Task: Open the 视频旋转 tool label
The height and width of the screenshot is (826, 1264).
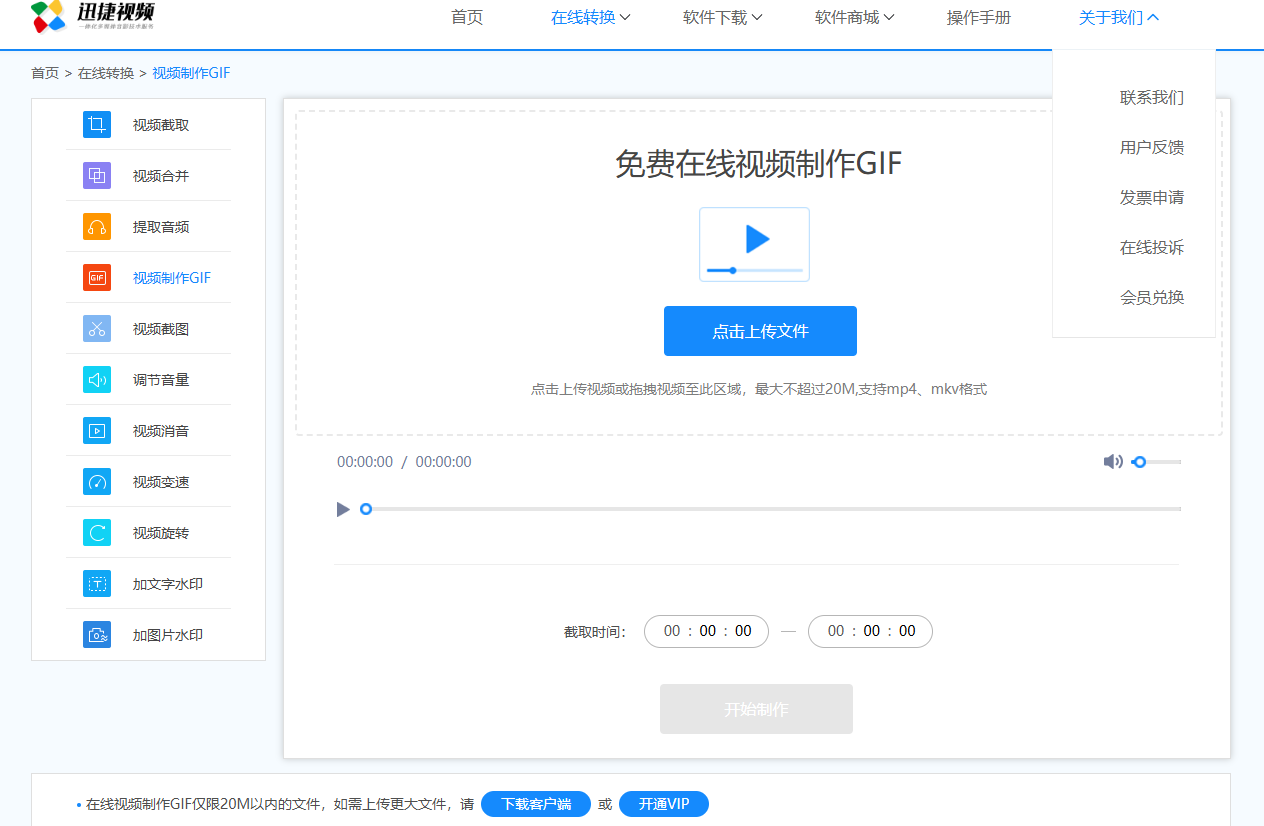Action: [161, 533]
